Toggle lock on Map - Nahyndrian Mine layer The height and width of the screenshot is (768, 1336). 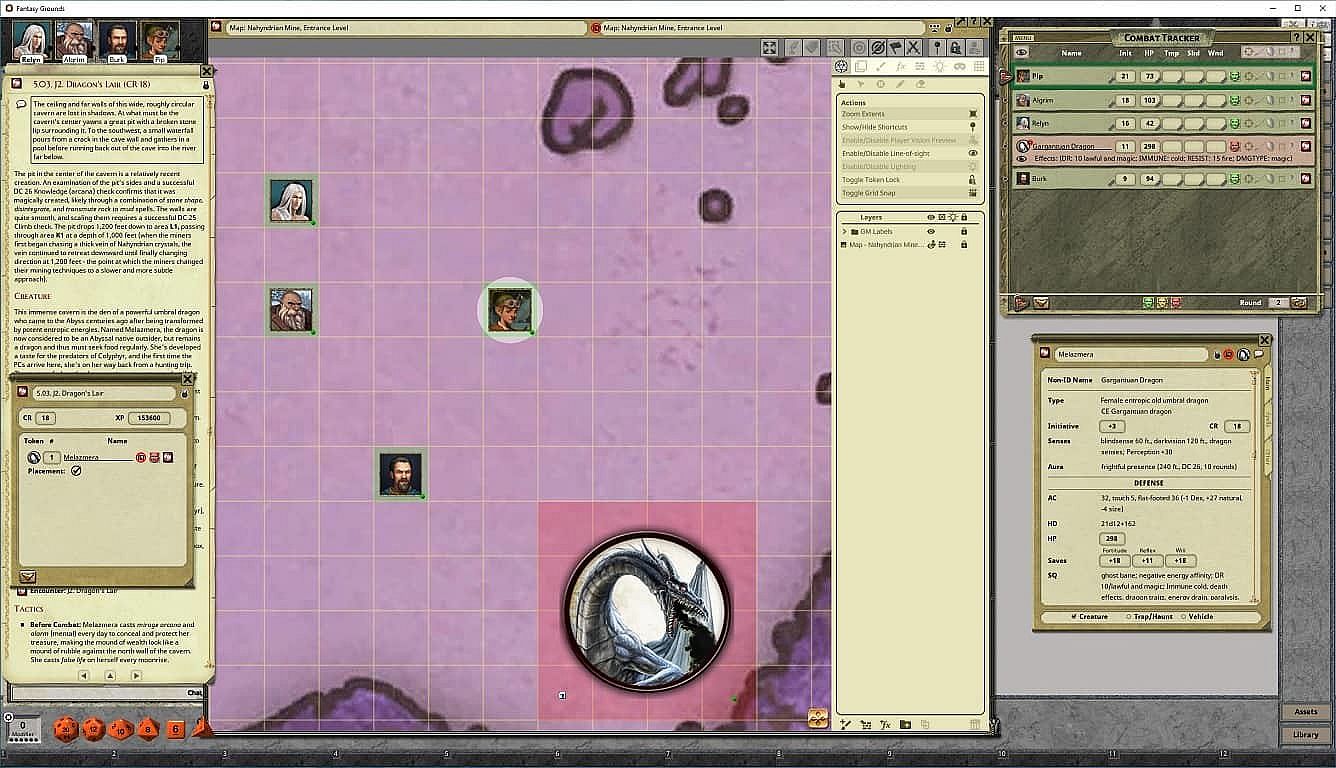tap(964, 245)
